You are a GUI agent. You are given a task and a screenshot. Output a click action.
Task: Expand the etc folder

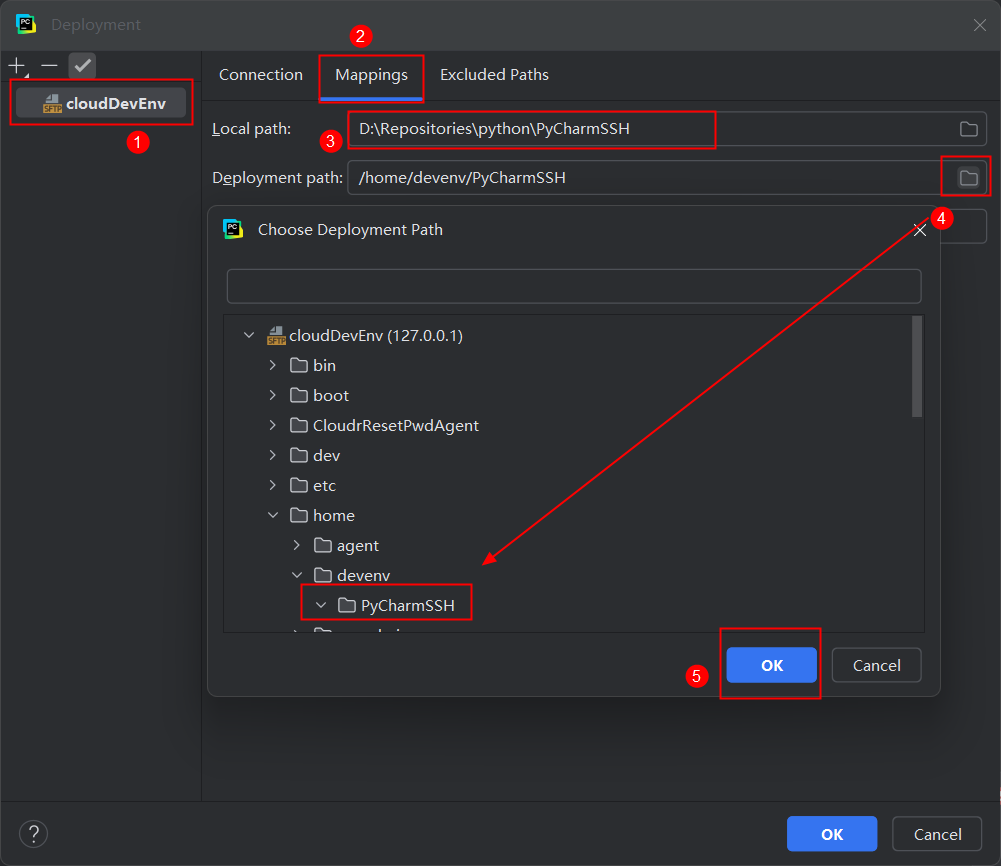click(273, 485)
